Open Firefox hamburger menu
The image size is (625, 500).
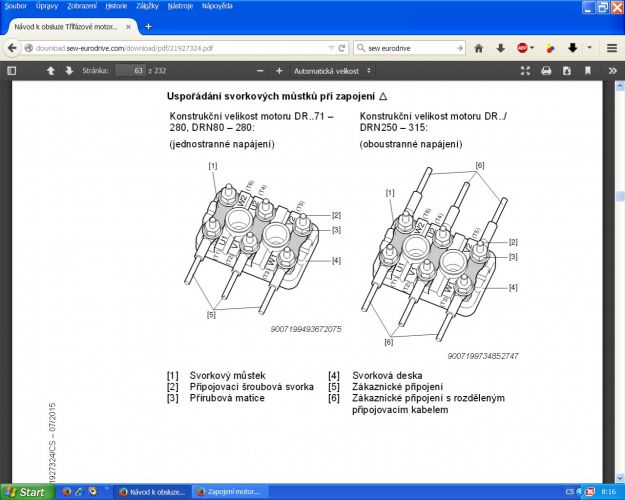point(612,48)
